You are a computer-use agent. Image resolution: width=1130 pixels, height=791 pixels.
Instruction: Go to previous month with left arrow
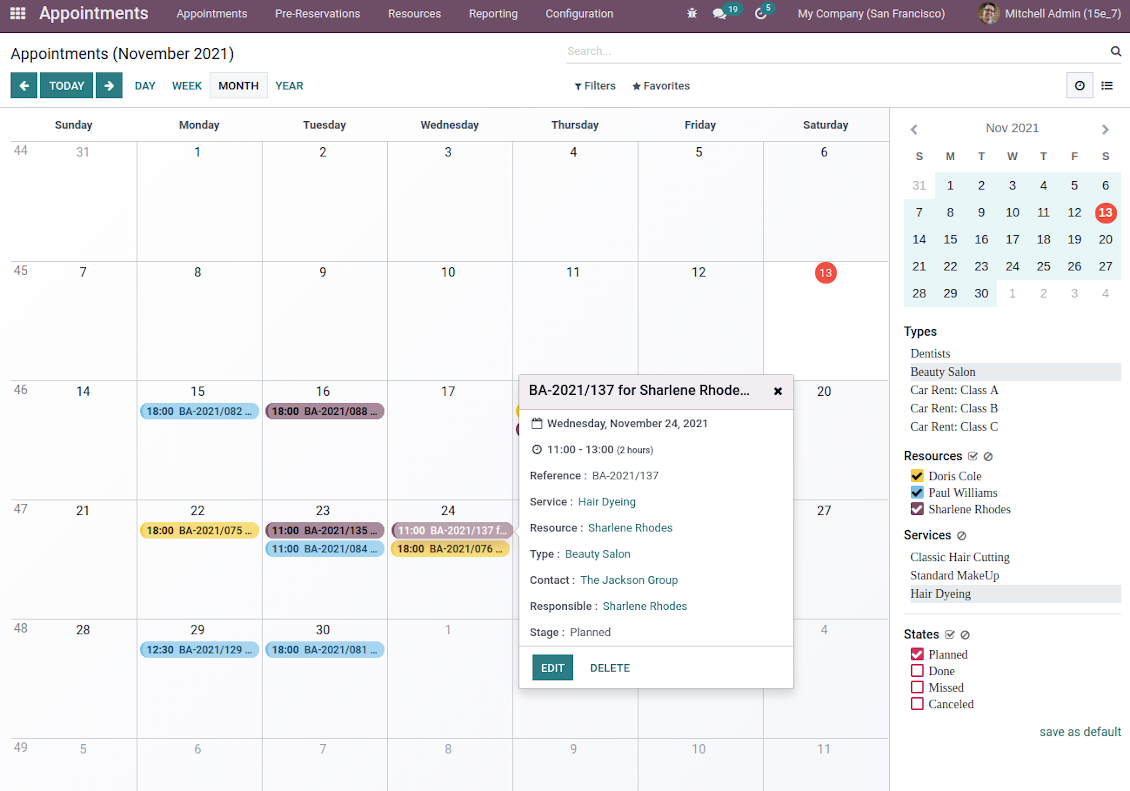[x=24, y=86]
